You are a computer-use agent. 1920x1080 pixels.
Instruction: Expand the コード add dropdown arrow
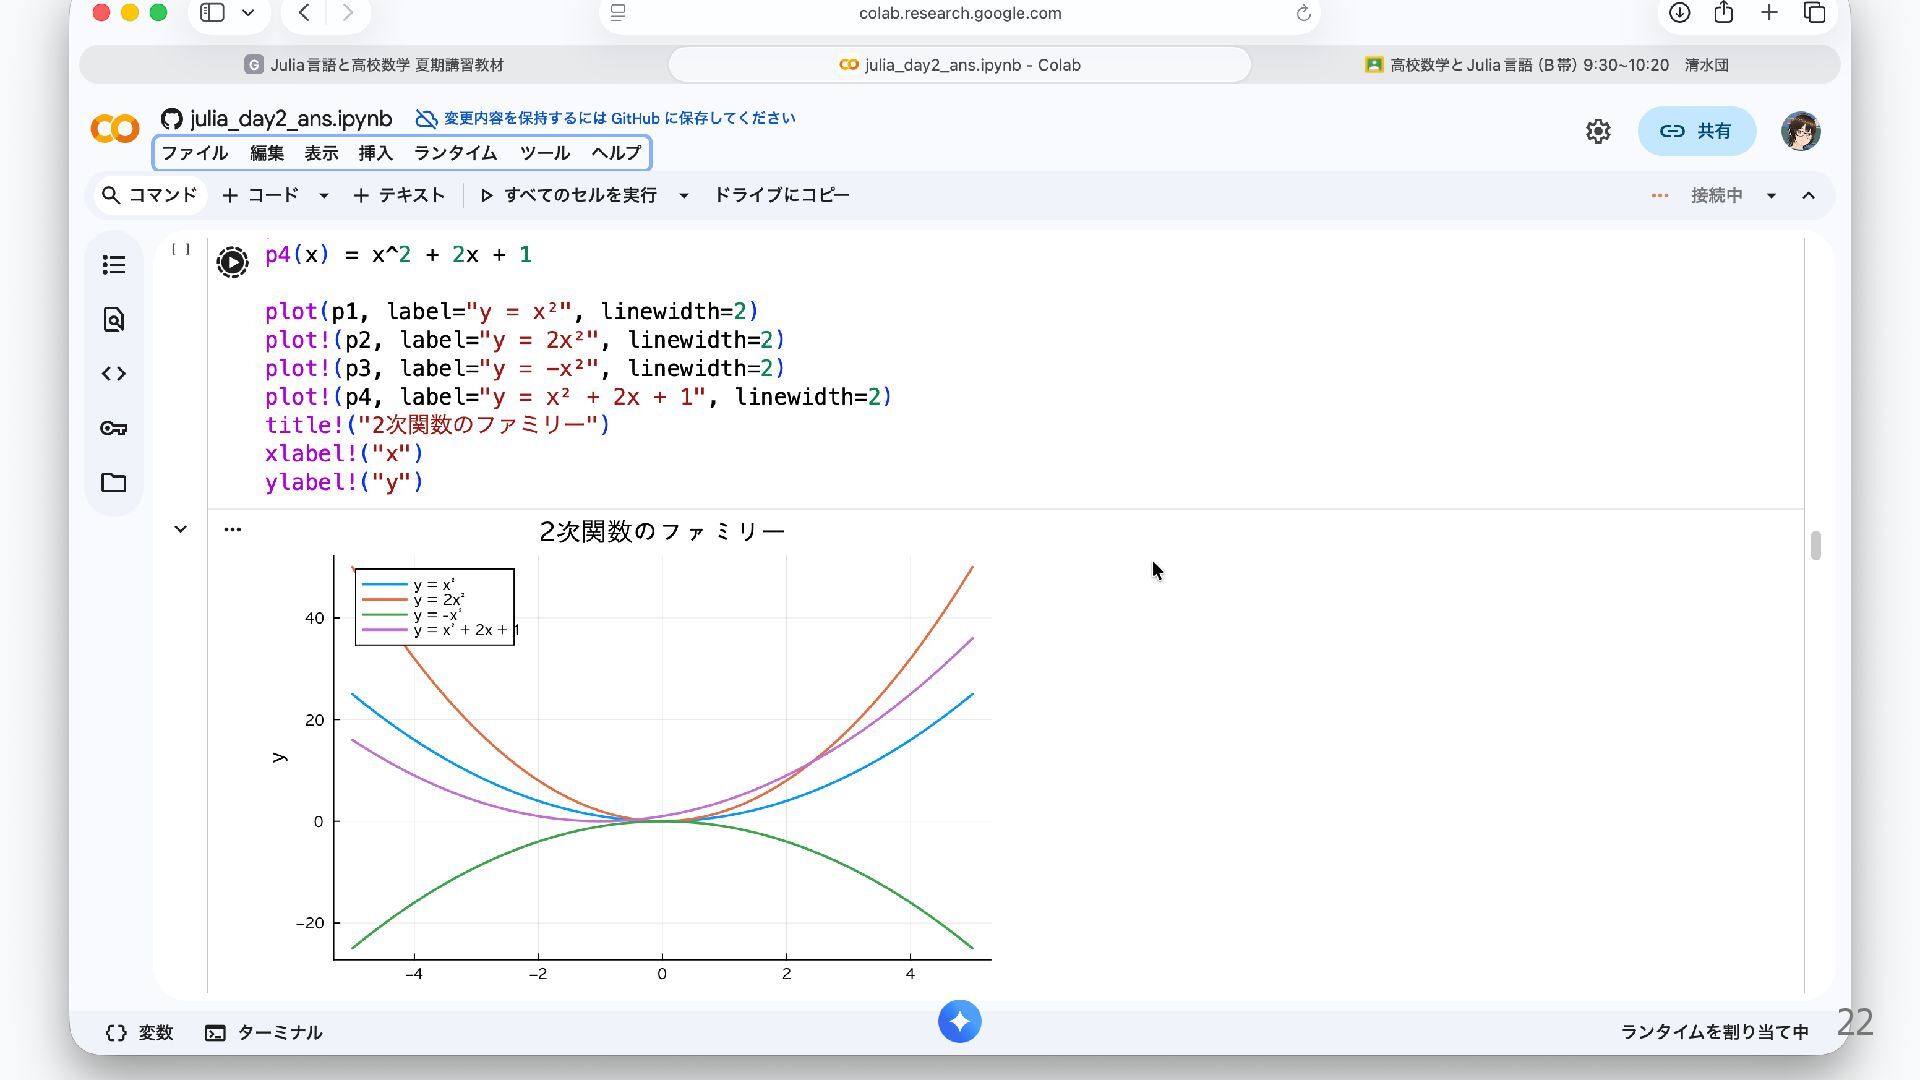(324, 196)
